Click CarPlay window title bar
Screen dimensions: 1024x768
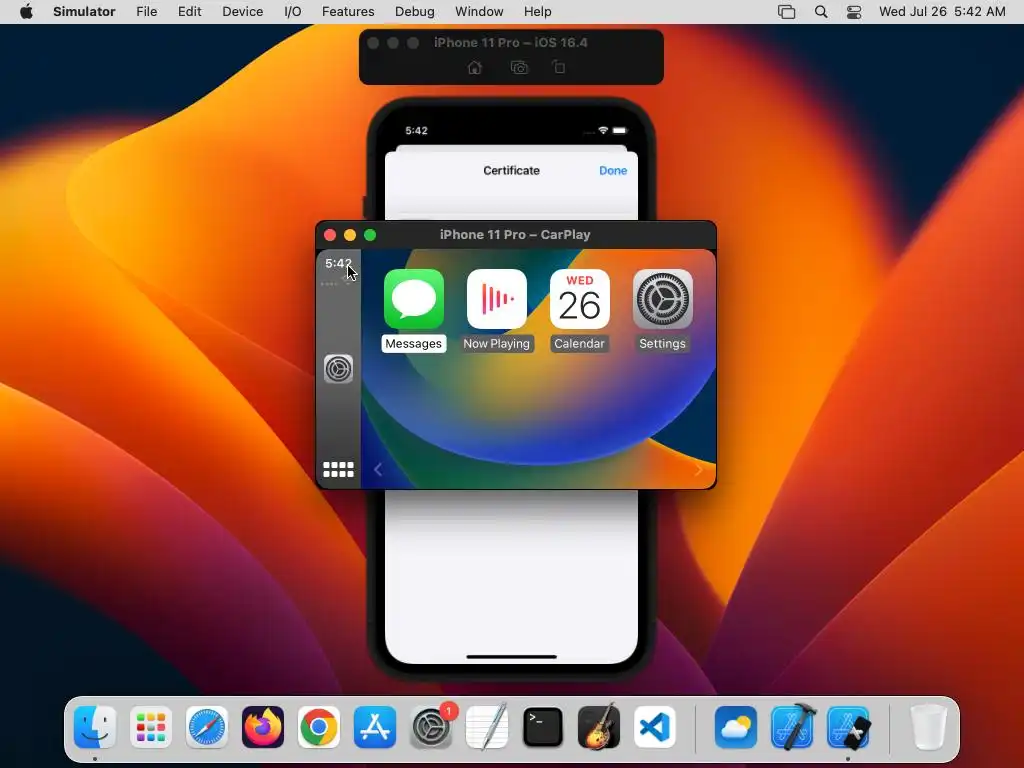515,235
